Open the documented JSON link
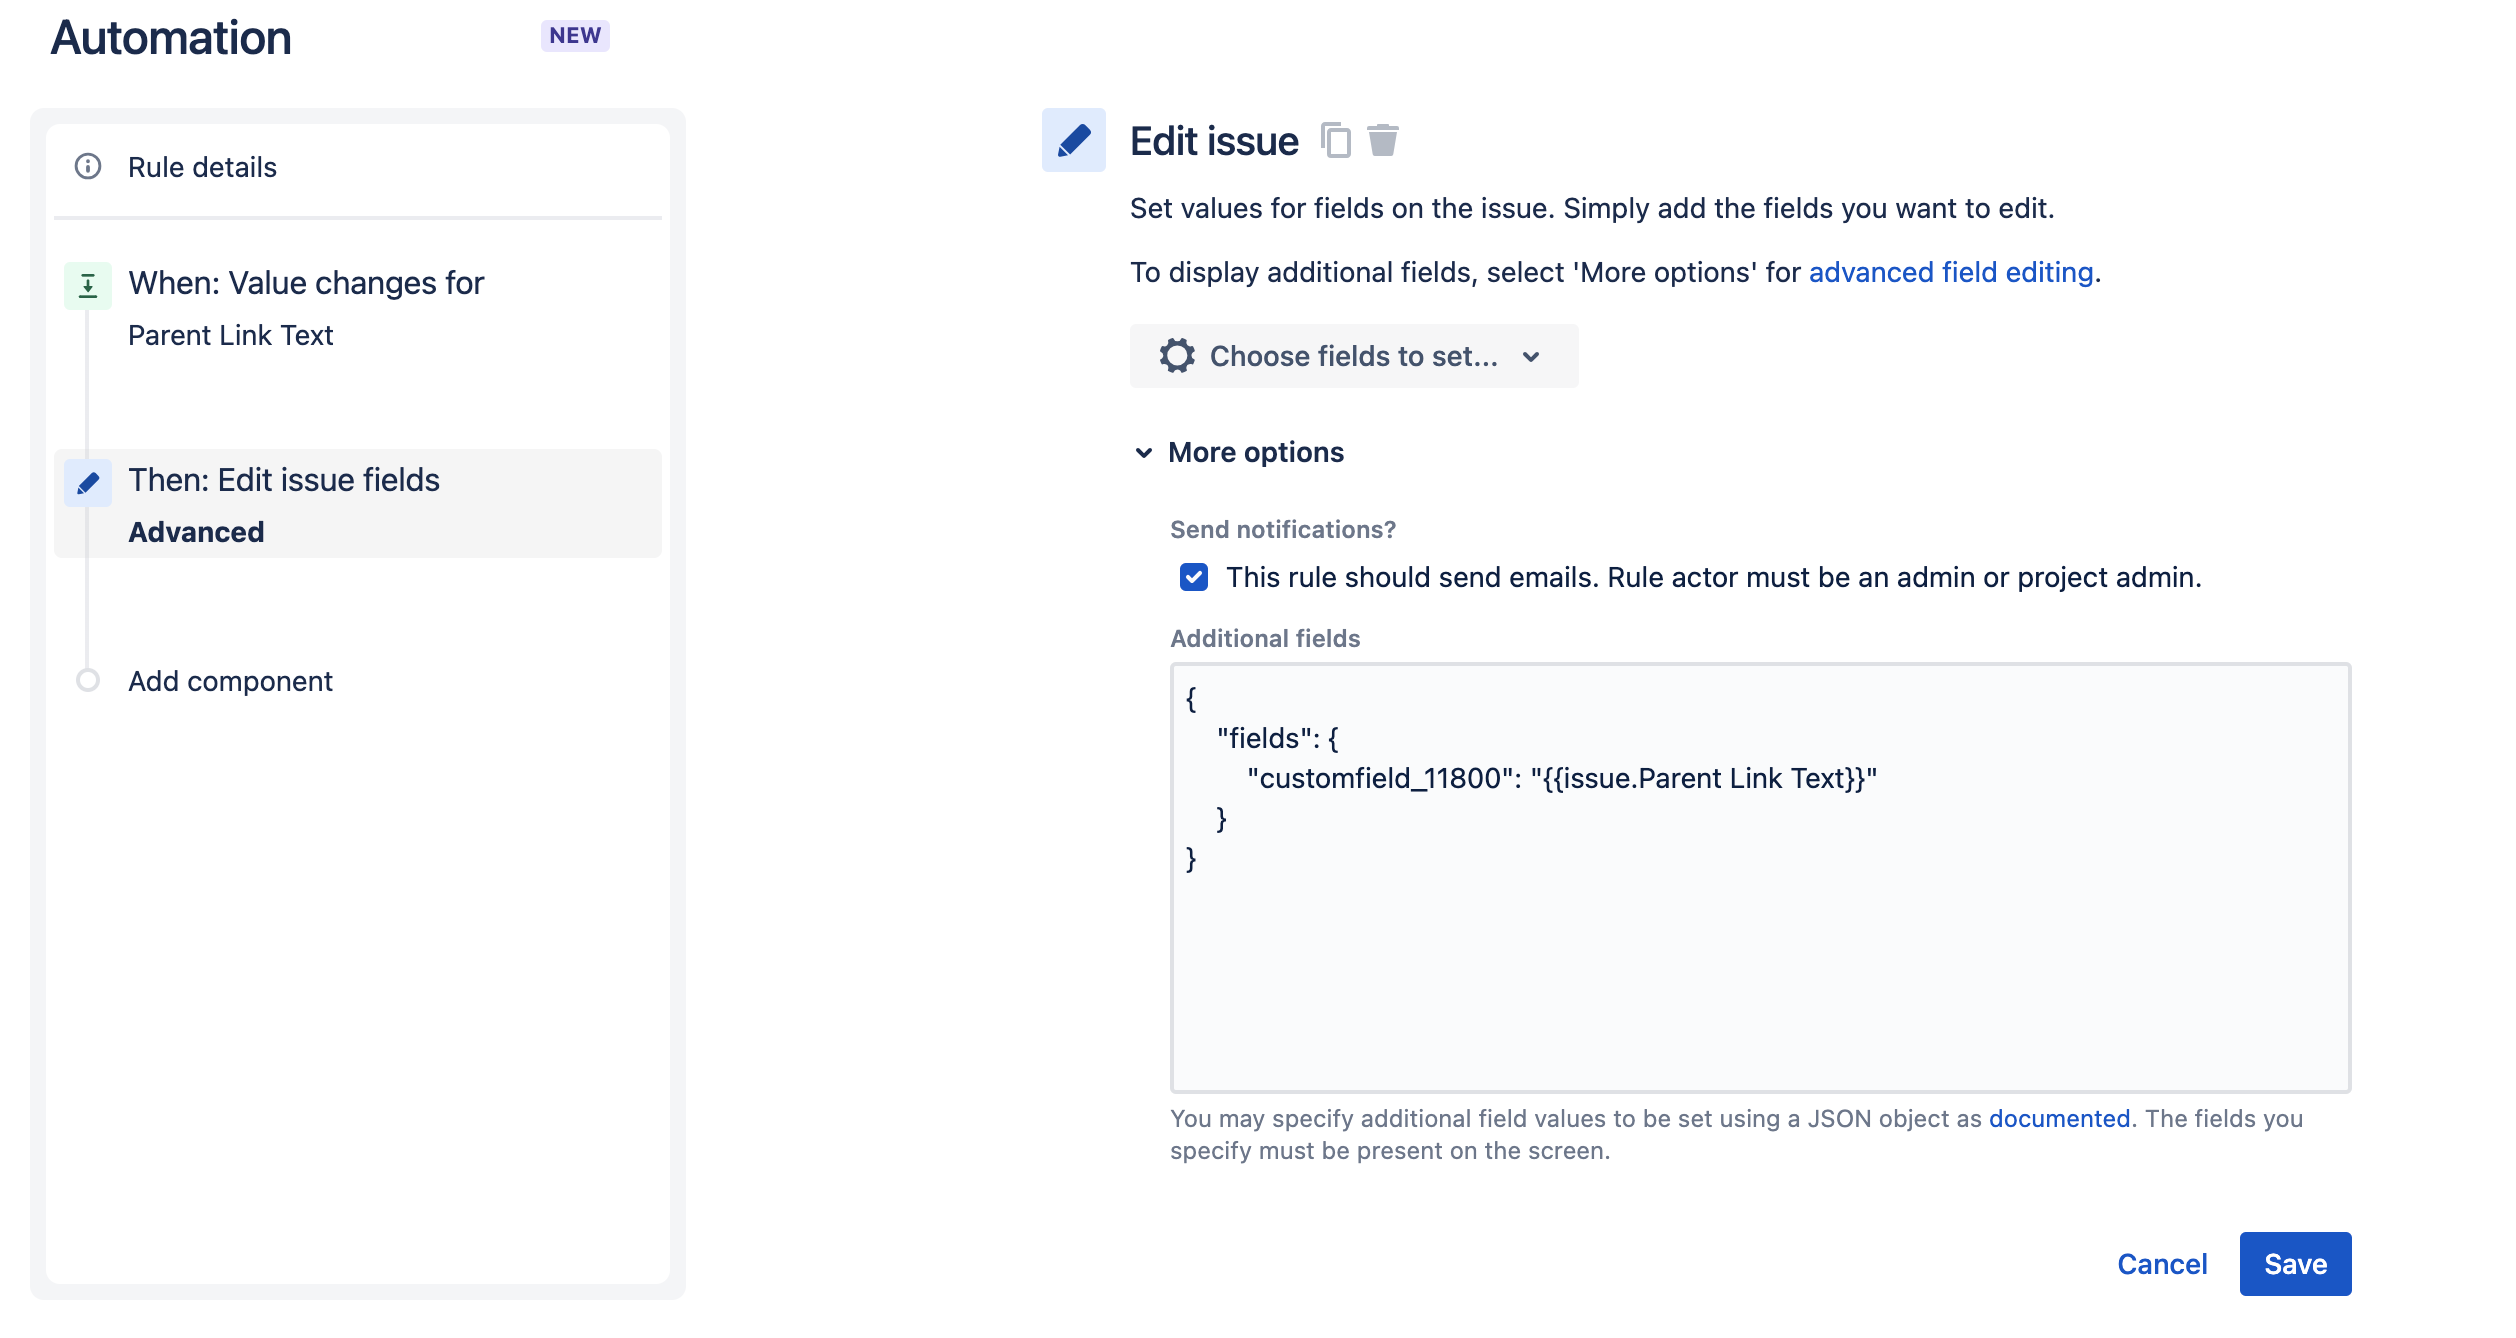Image resolution: width=2516 pixels, height=1338 pixels. pyautogui.click(x=2059, y=1118)
